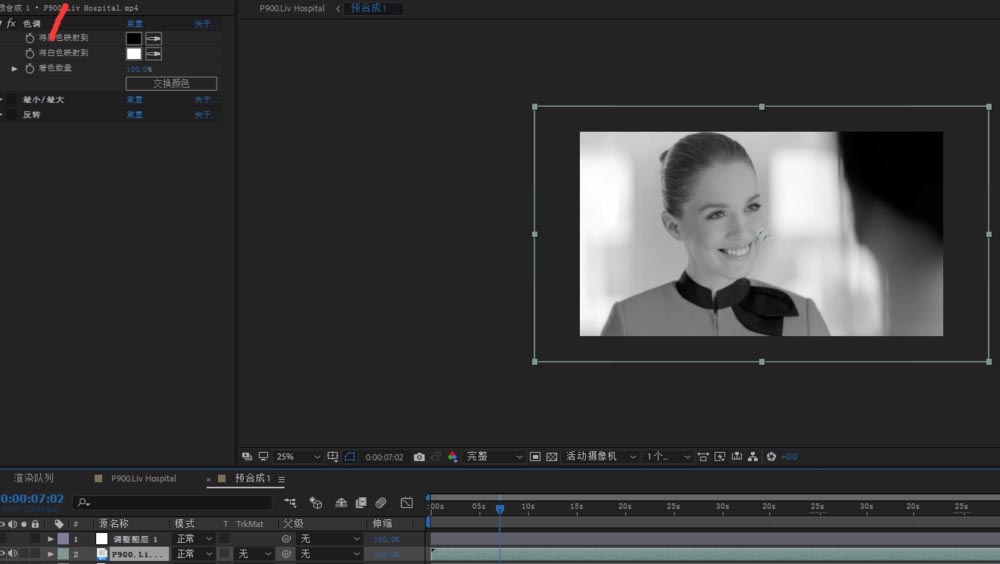Open the resolution dropdown showing 完整
Image resolution: width=1000 pixels, height=564 pixels.
(x=494, y=457)
